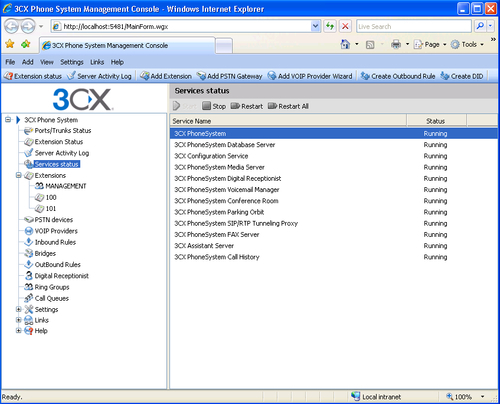
Task: Click the browser Stop loading icon
Action: pyautogui.click(x=345, y=26)
